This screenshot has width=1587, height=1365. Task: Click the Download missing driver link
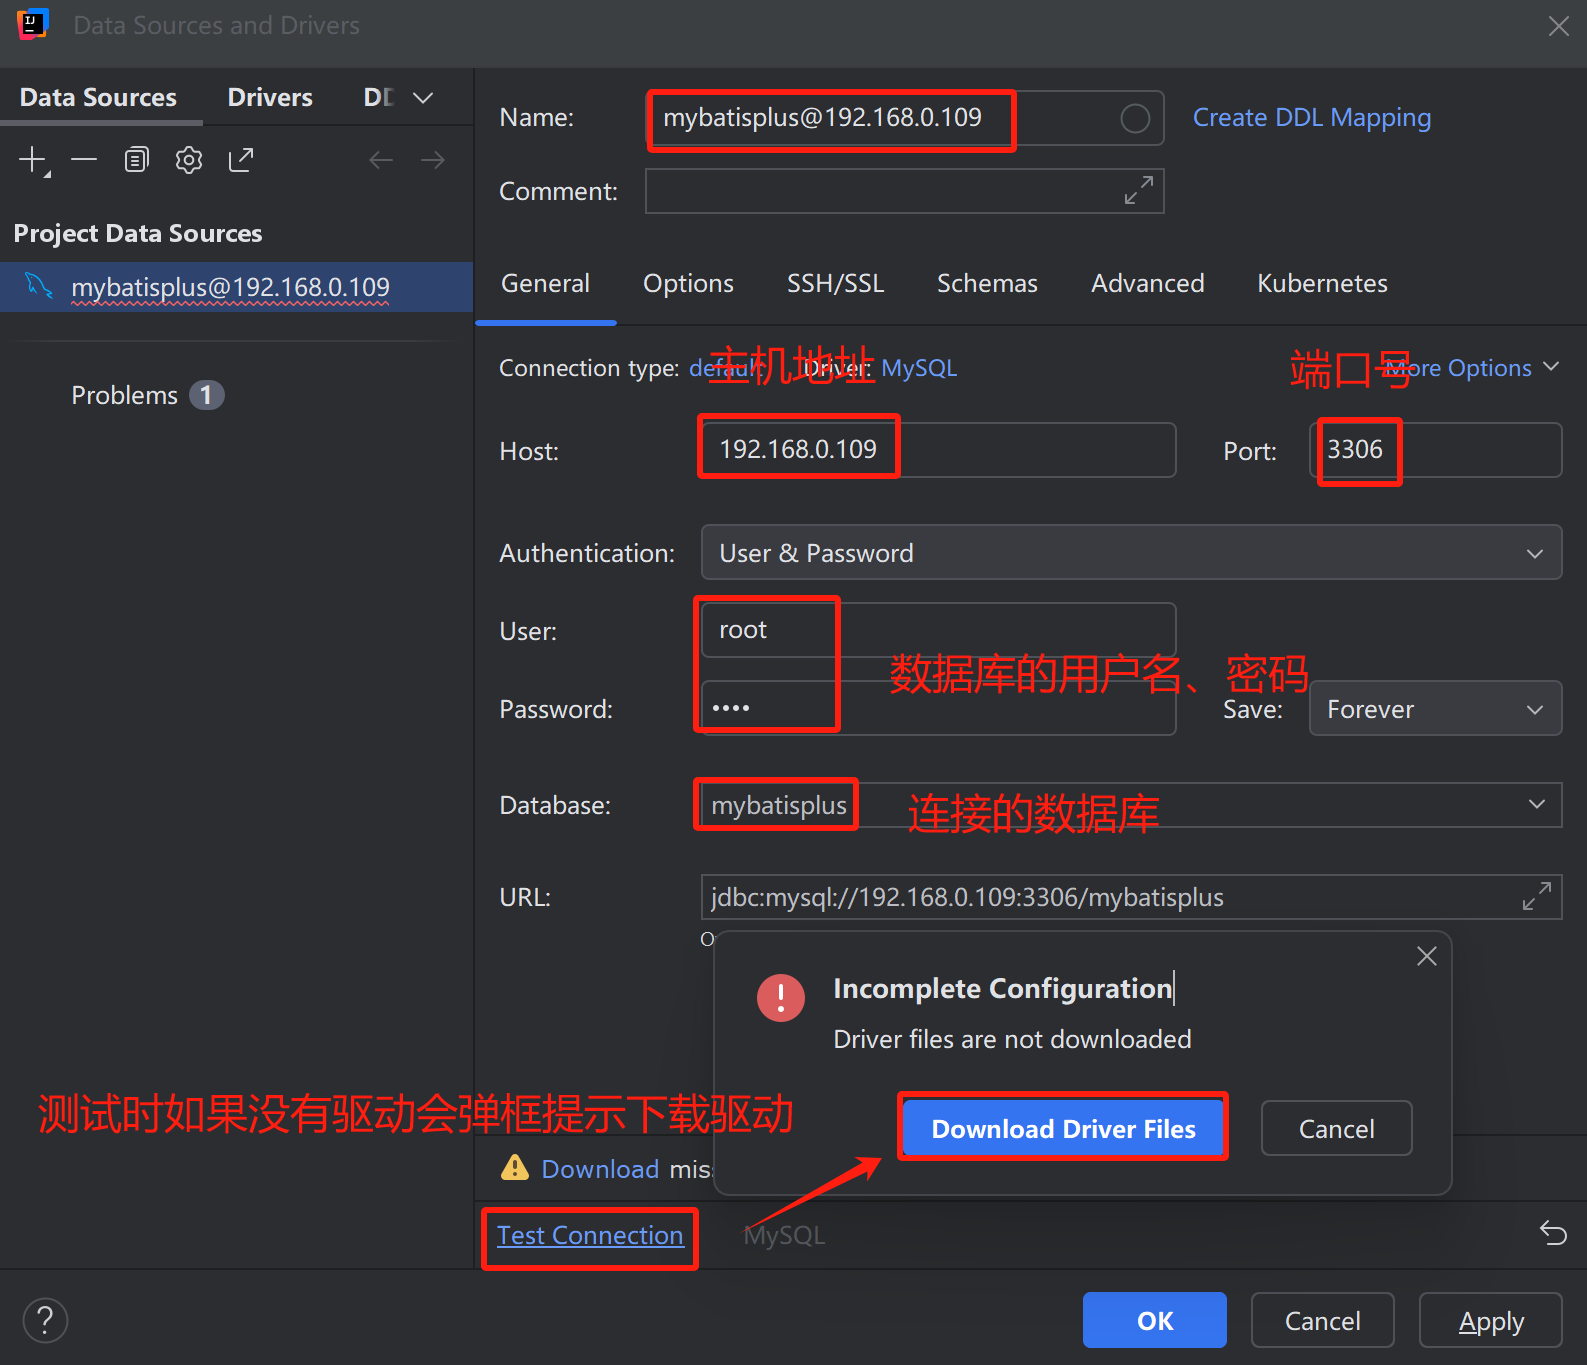tap(600, 1168)
